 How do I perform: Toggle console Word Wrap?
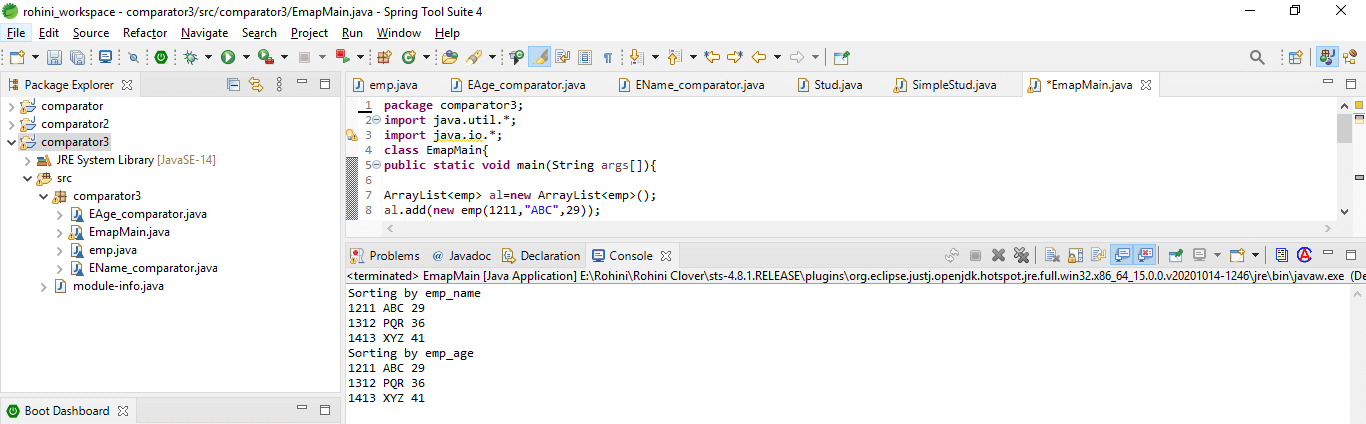(1096, 255)
